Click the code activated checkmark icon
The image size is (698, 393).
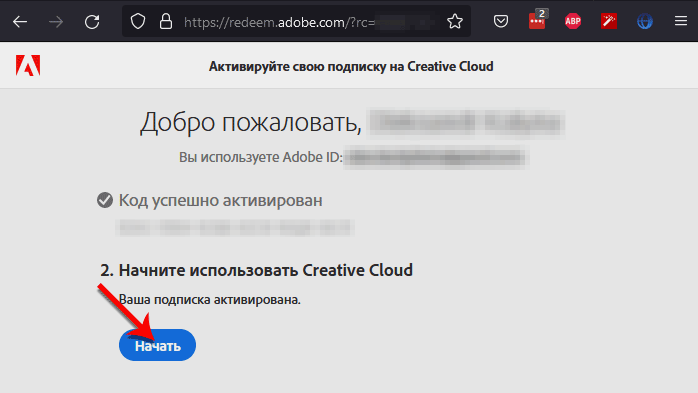105,200
